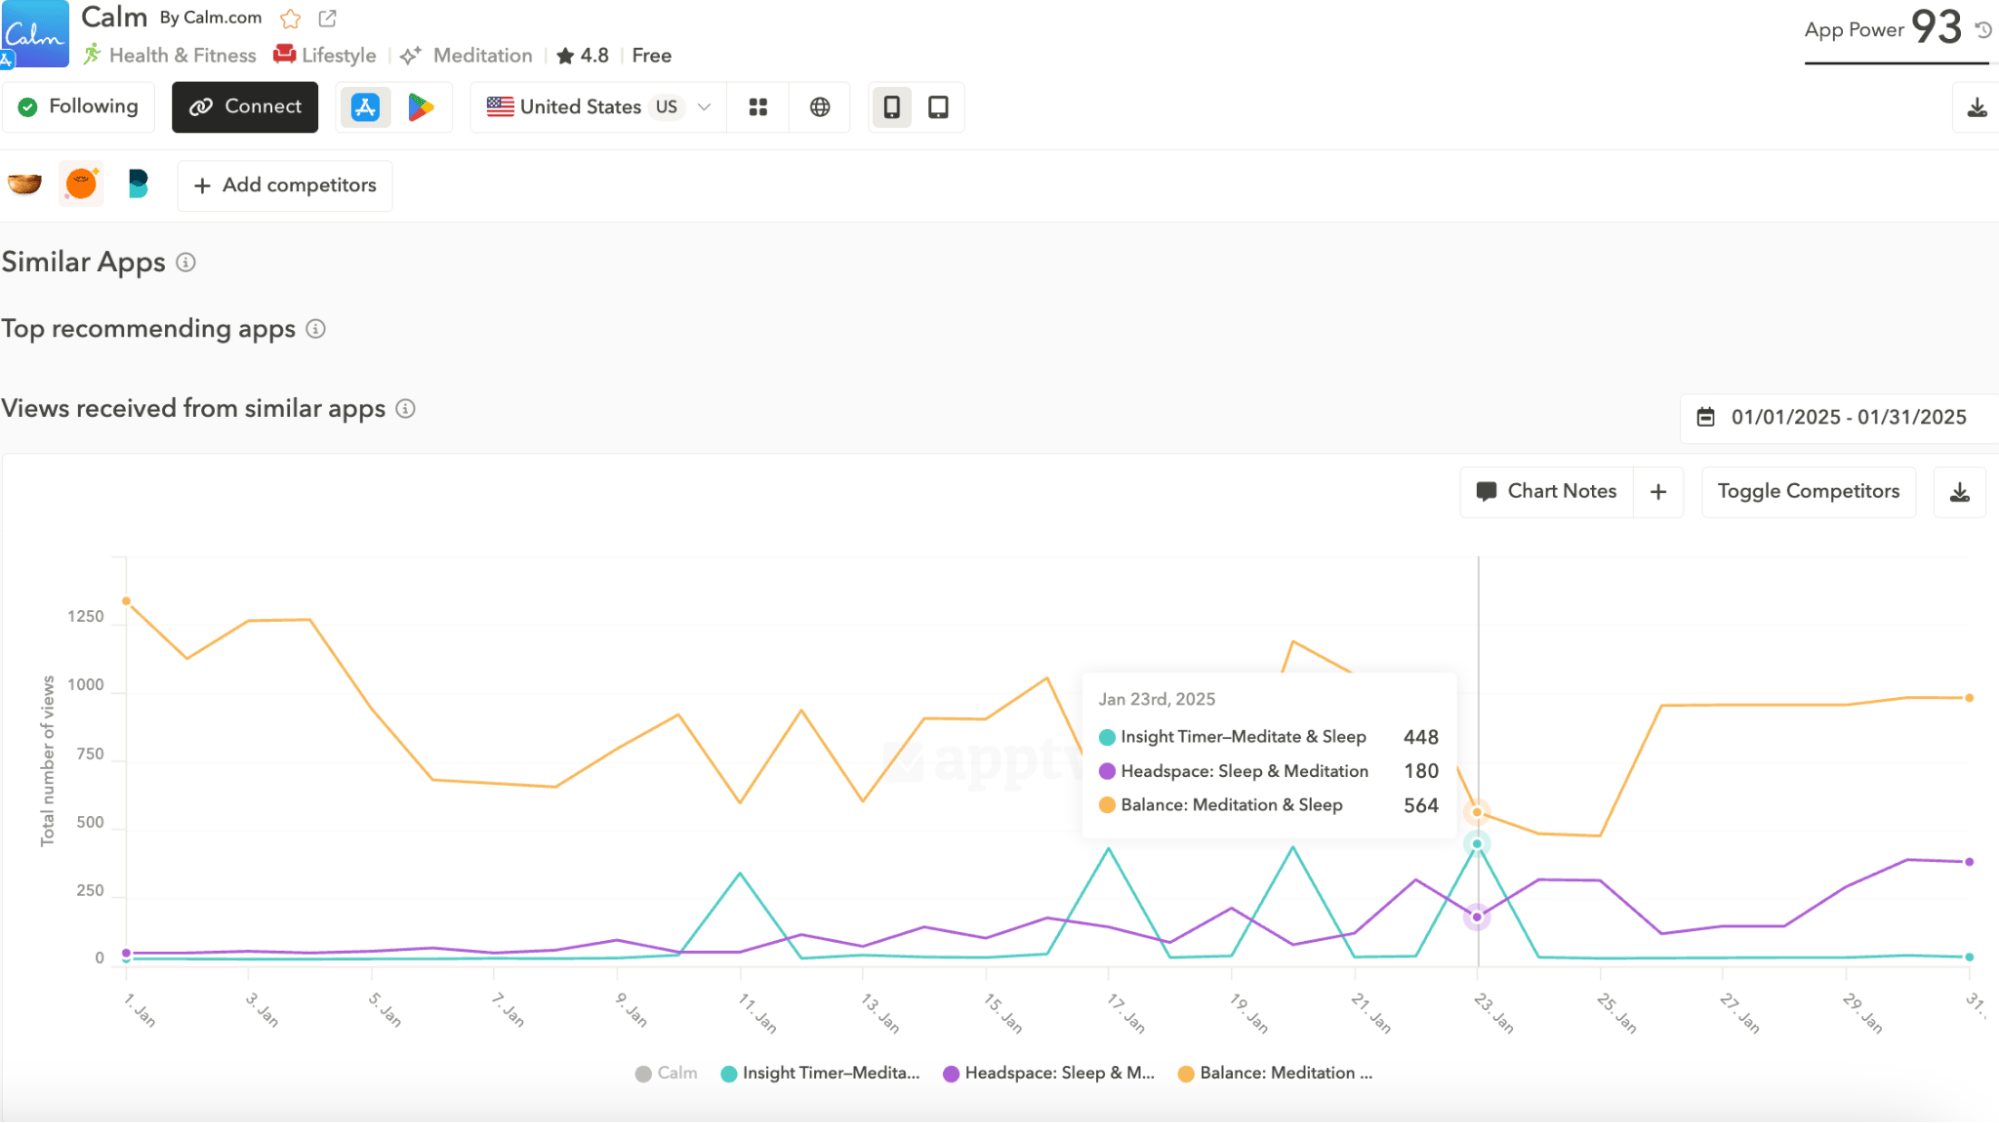Open the app categories grid icon

pos(757,107)
